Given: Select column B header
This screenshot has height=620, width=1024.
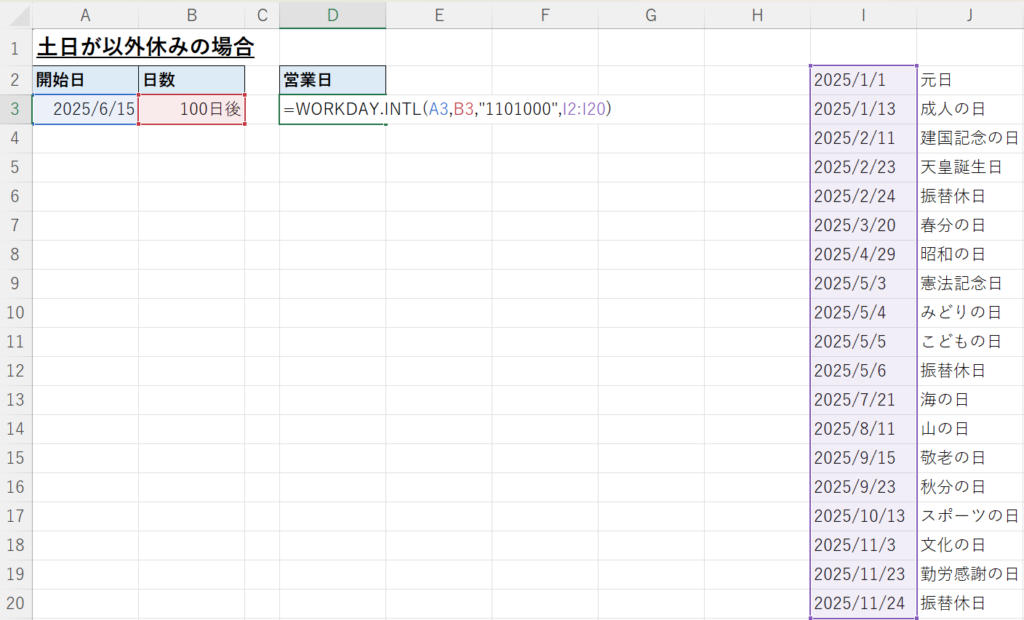Looking at the screenshot, I should (x=191, y=15).
